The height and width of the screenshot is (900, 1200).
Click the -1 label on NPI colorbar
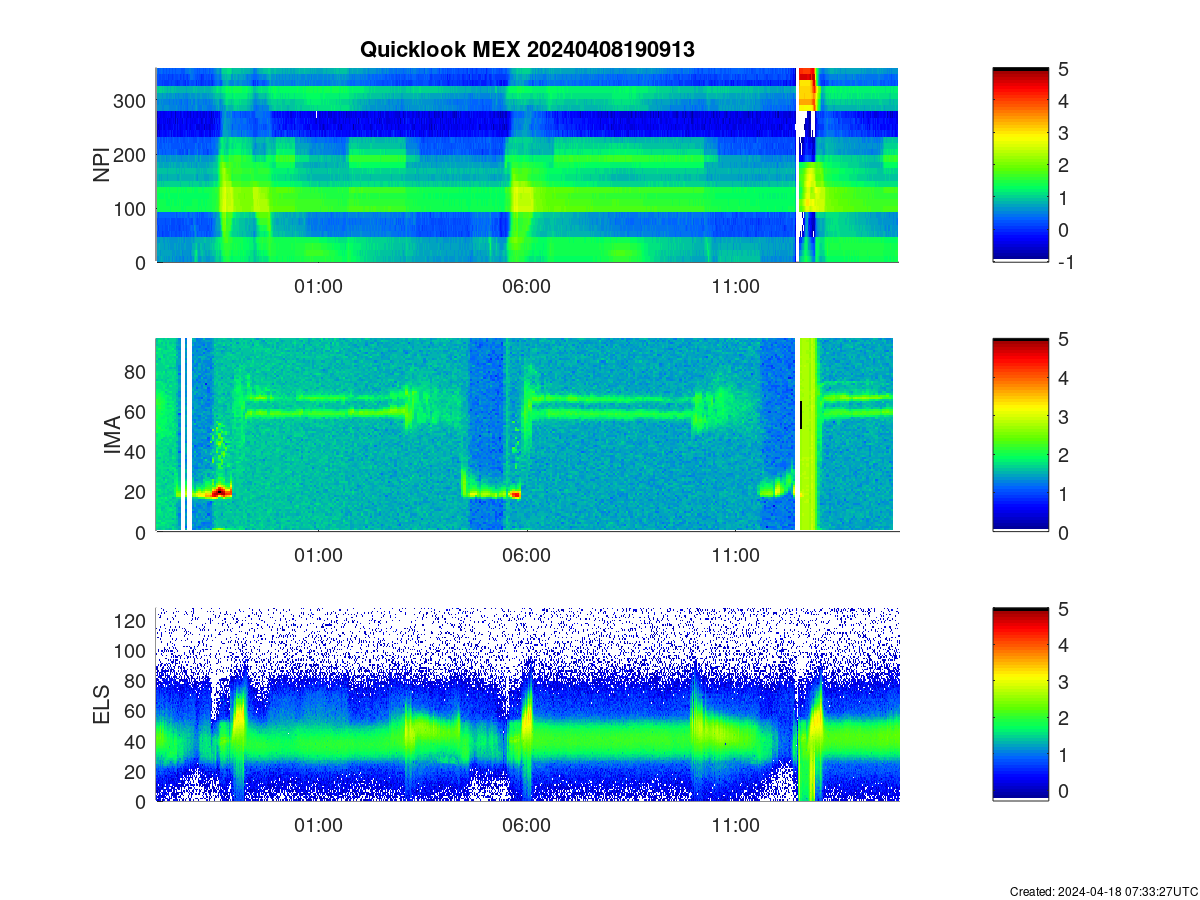pos(1067,262)
